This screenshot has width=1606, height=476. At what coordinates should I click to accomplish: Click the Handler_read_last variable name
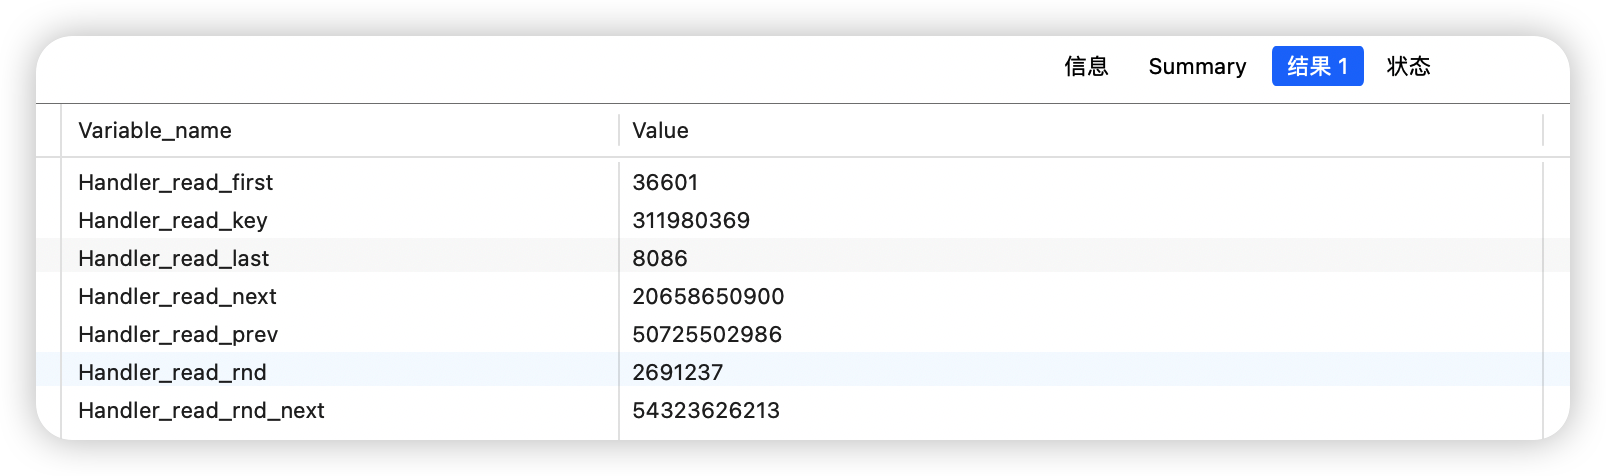tap(173, 259)
